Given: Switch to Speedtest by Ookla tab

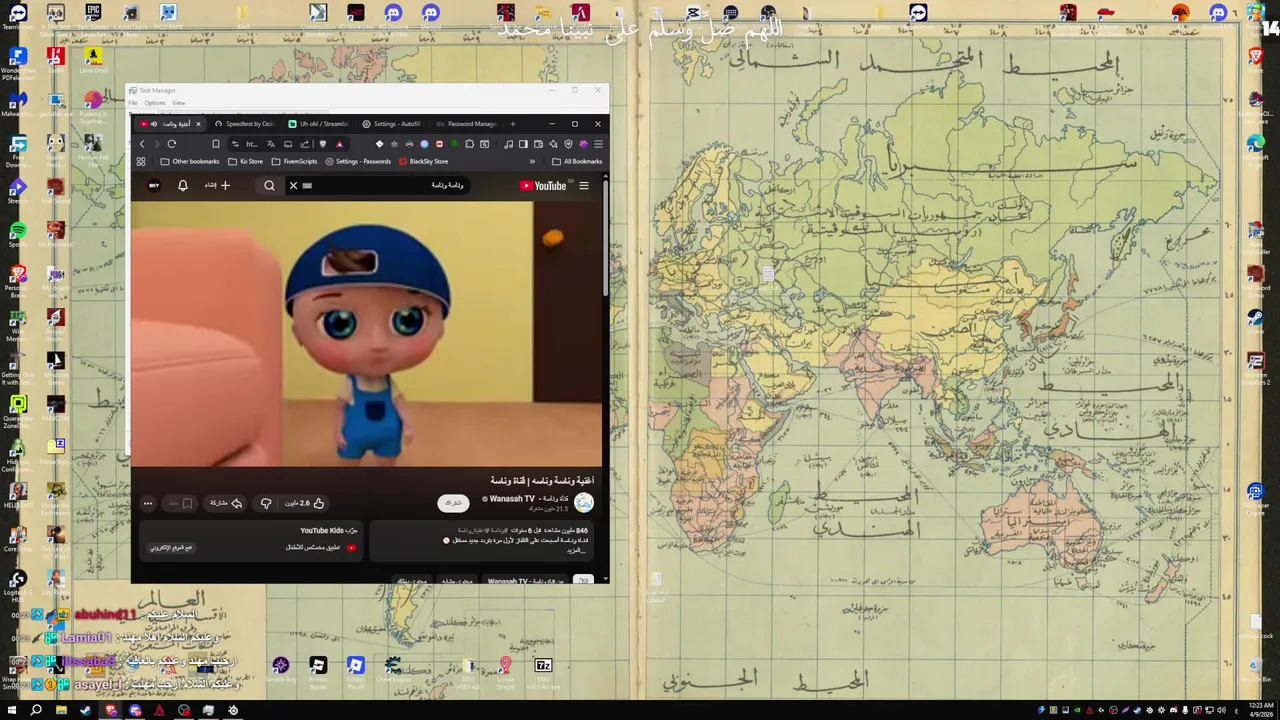Looking at the screenshot, I should [x=243, y=124].
